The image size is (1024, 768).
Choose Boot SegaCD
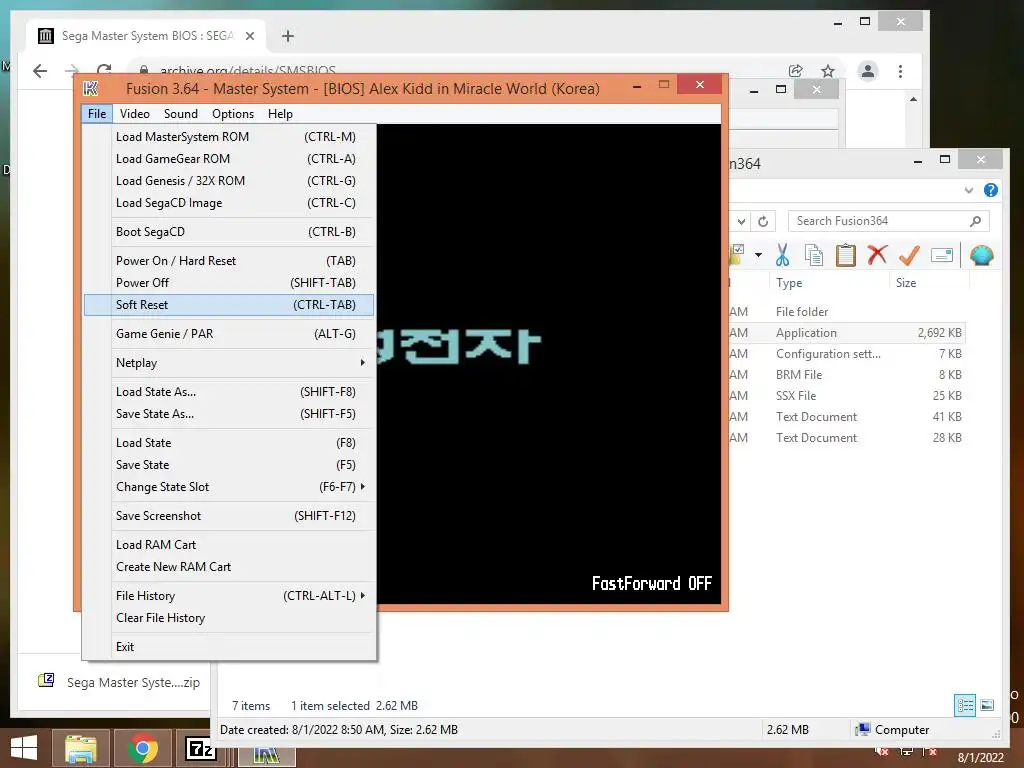point(229,232)
